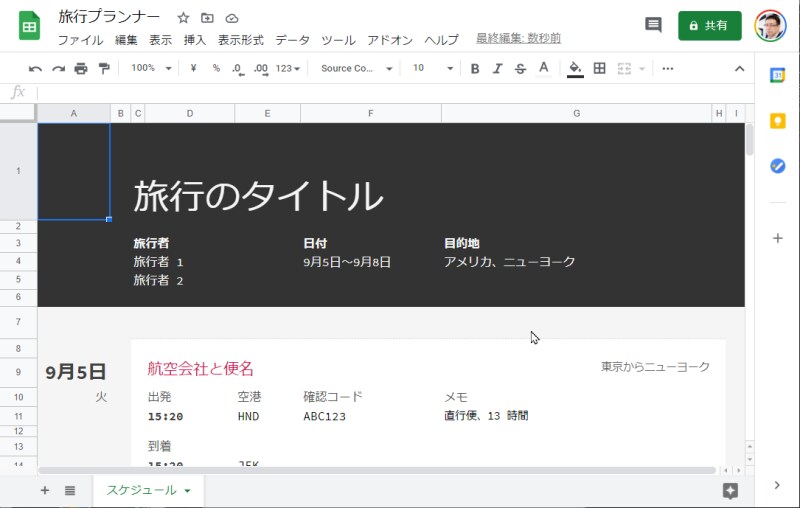The width and height of the screenshot is (800, 508).
Task: Collapse the menu bar with chevron
Action: click(x=739, y=68)
